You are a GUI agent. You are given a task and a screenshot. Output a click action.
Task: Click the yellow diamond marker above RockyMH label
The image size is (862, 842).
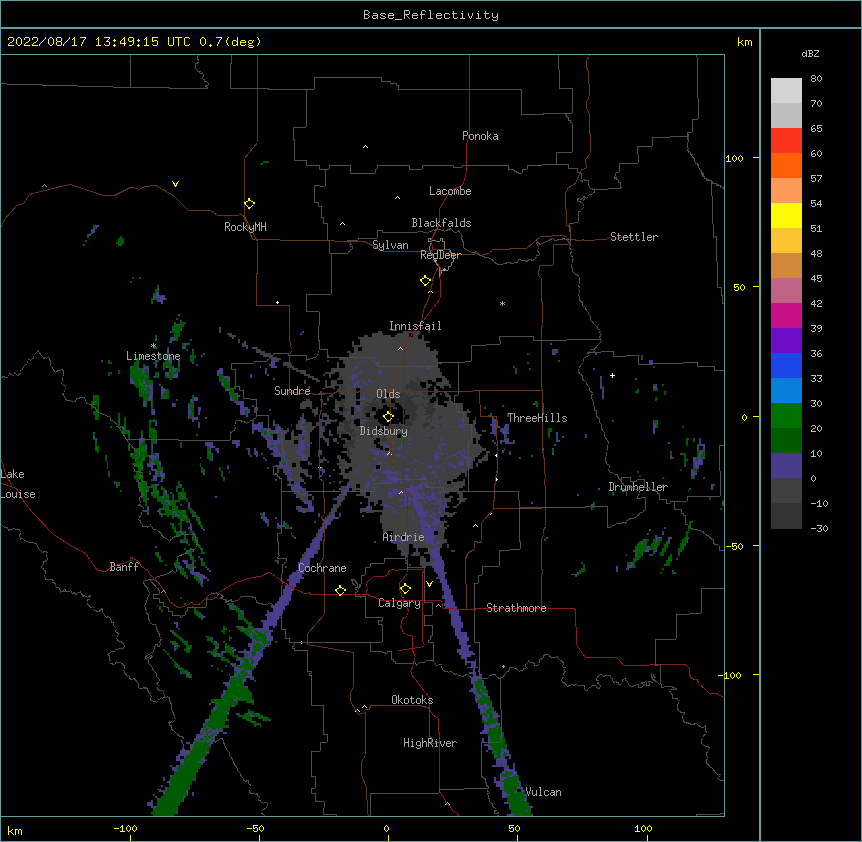(250, 204)
